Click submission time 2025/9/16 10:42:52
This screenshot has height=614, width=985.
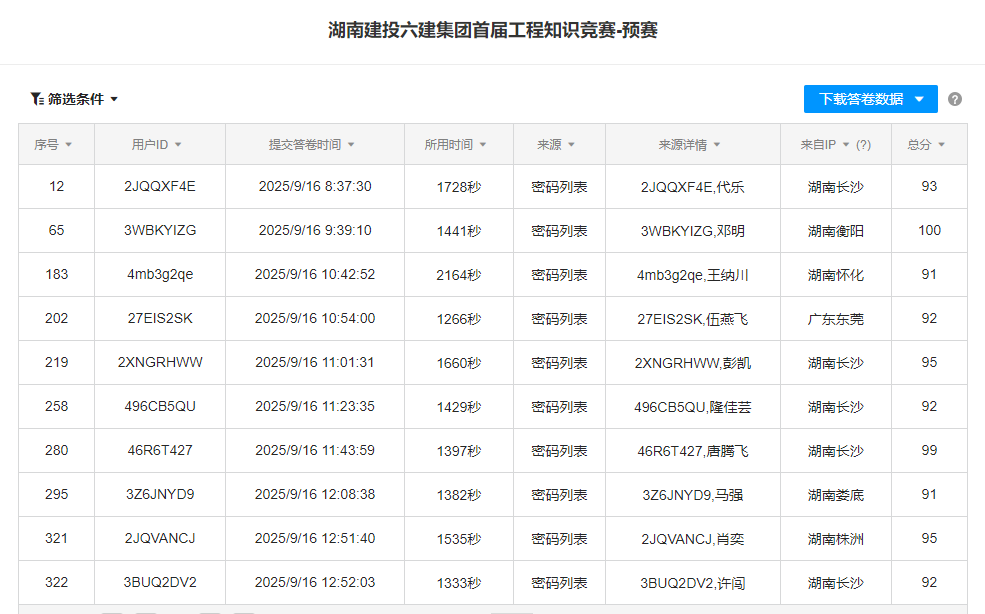pyautogui.click(x=315, y=275)
